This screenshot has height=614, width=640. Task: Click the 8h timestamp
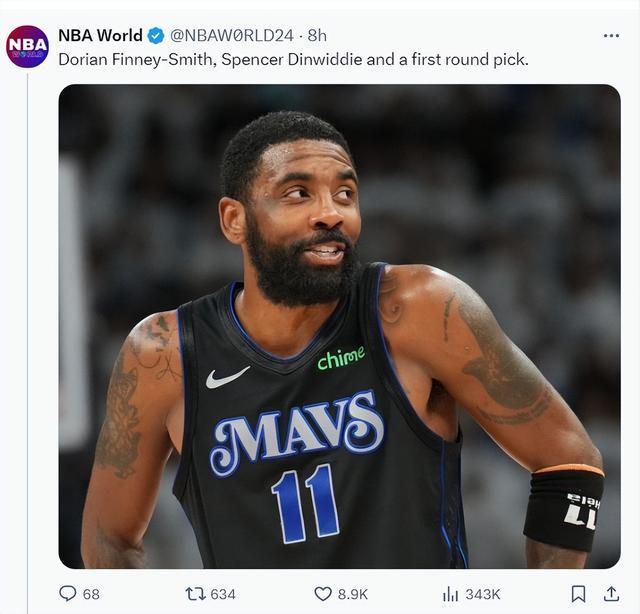(317, 36)
